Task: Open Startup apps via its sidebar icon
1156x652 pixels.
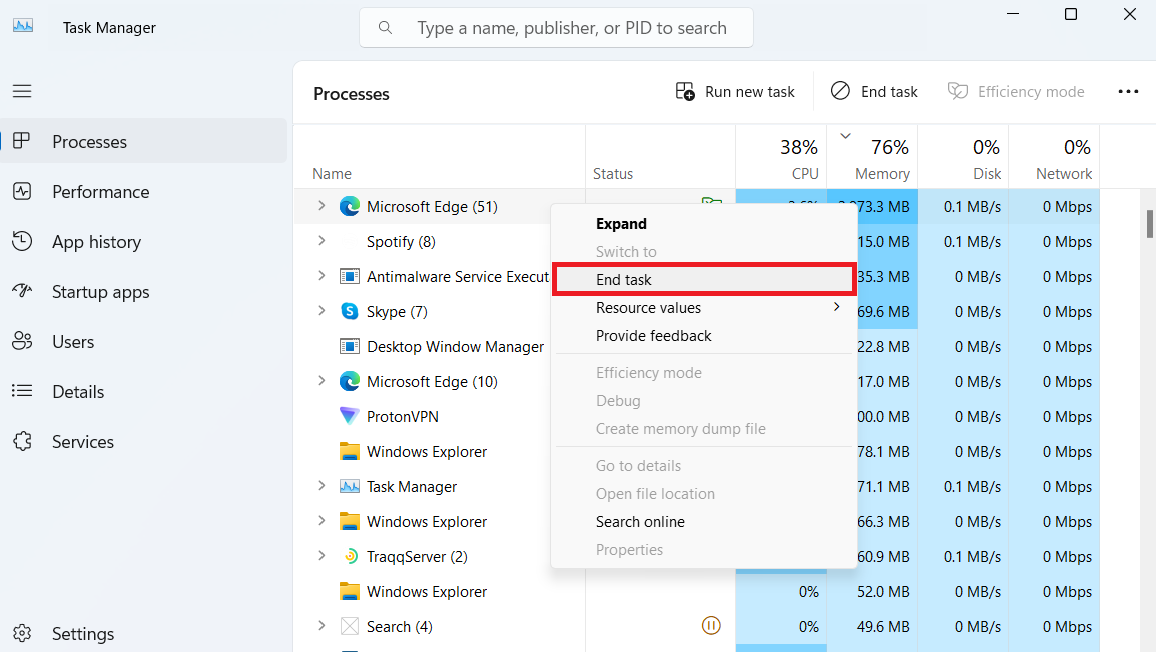Action: 22,291
